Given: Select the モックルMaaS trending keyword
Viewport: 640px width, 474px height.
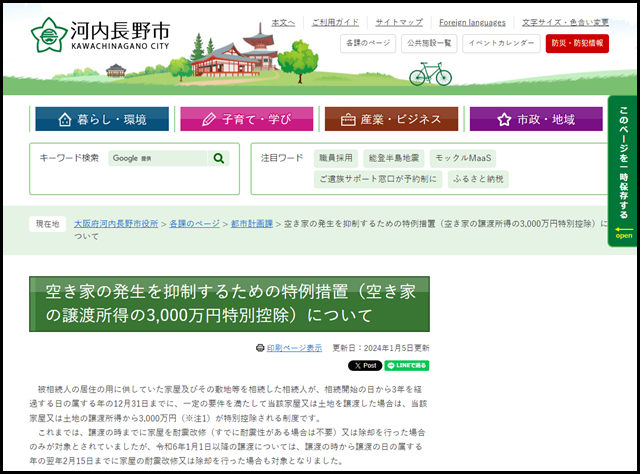Looking at the screenshot, I should coord(463,158).
